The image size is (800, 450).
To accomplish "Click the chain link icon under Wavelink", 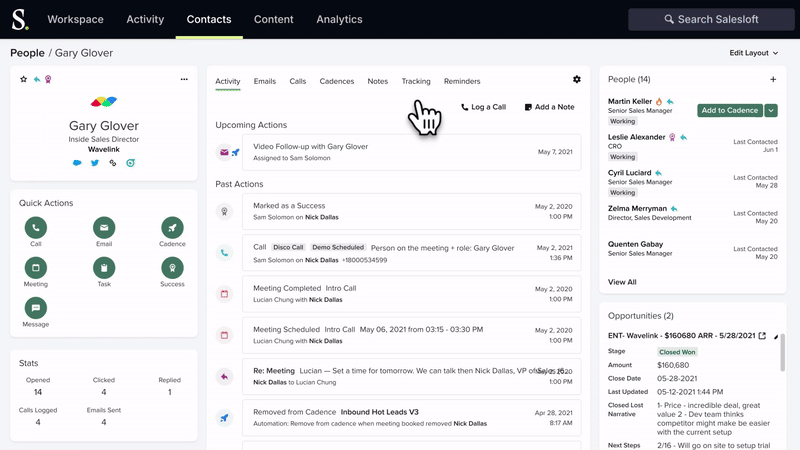I will tap(113, 163).
